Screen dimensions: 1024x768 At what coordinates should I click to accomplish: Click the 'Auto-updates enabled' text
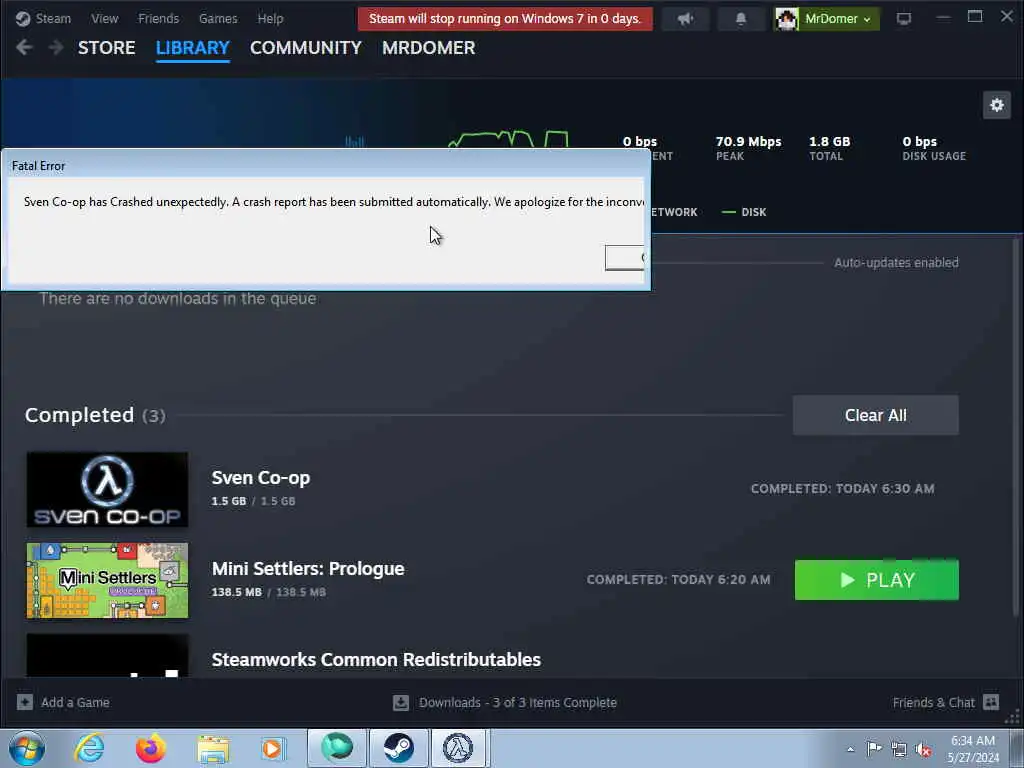[x=896, y=263]
